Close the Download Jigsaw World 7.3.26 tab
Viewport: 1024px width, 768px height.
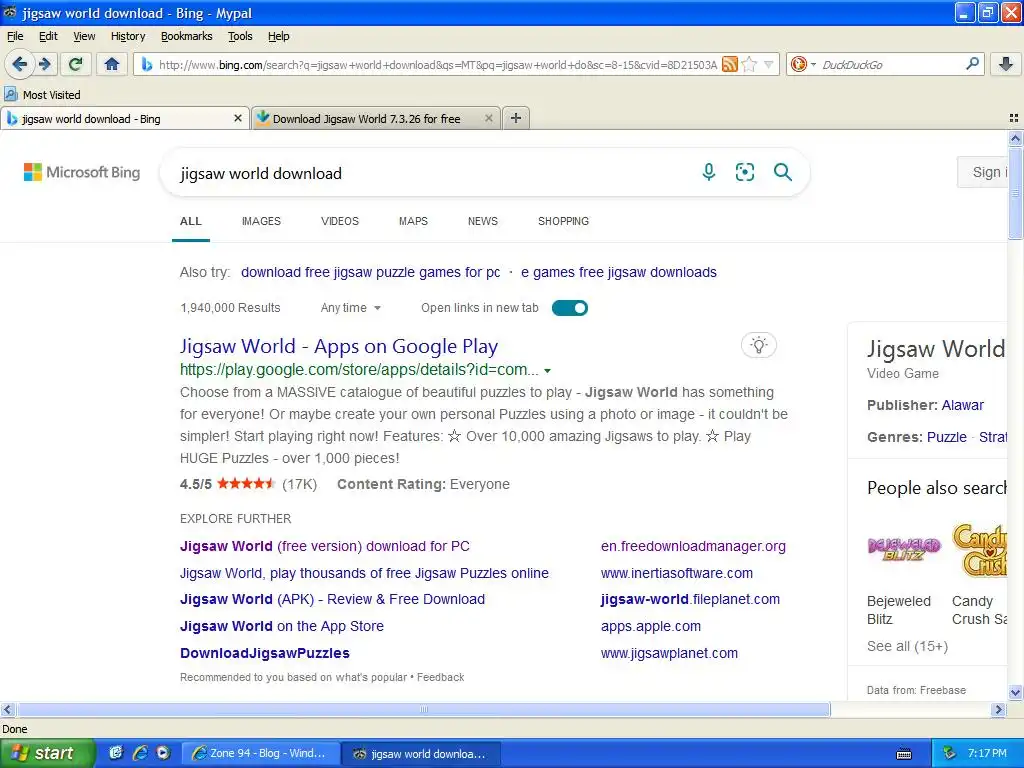coord(488,118)
